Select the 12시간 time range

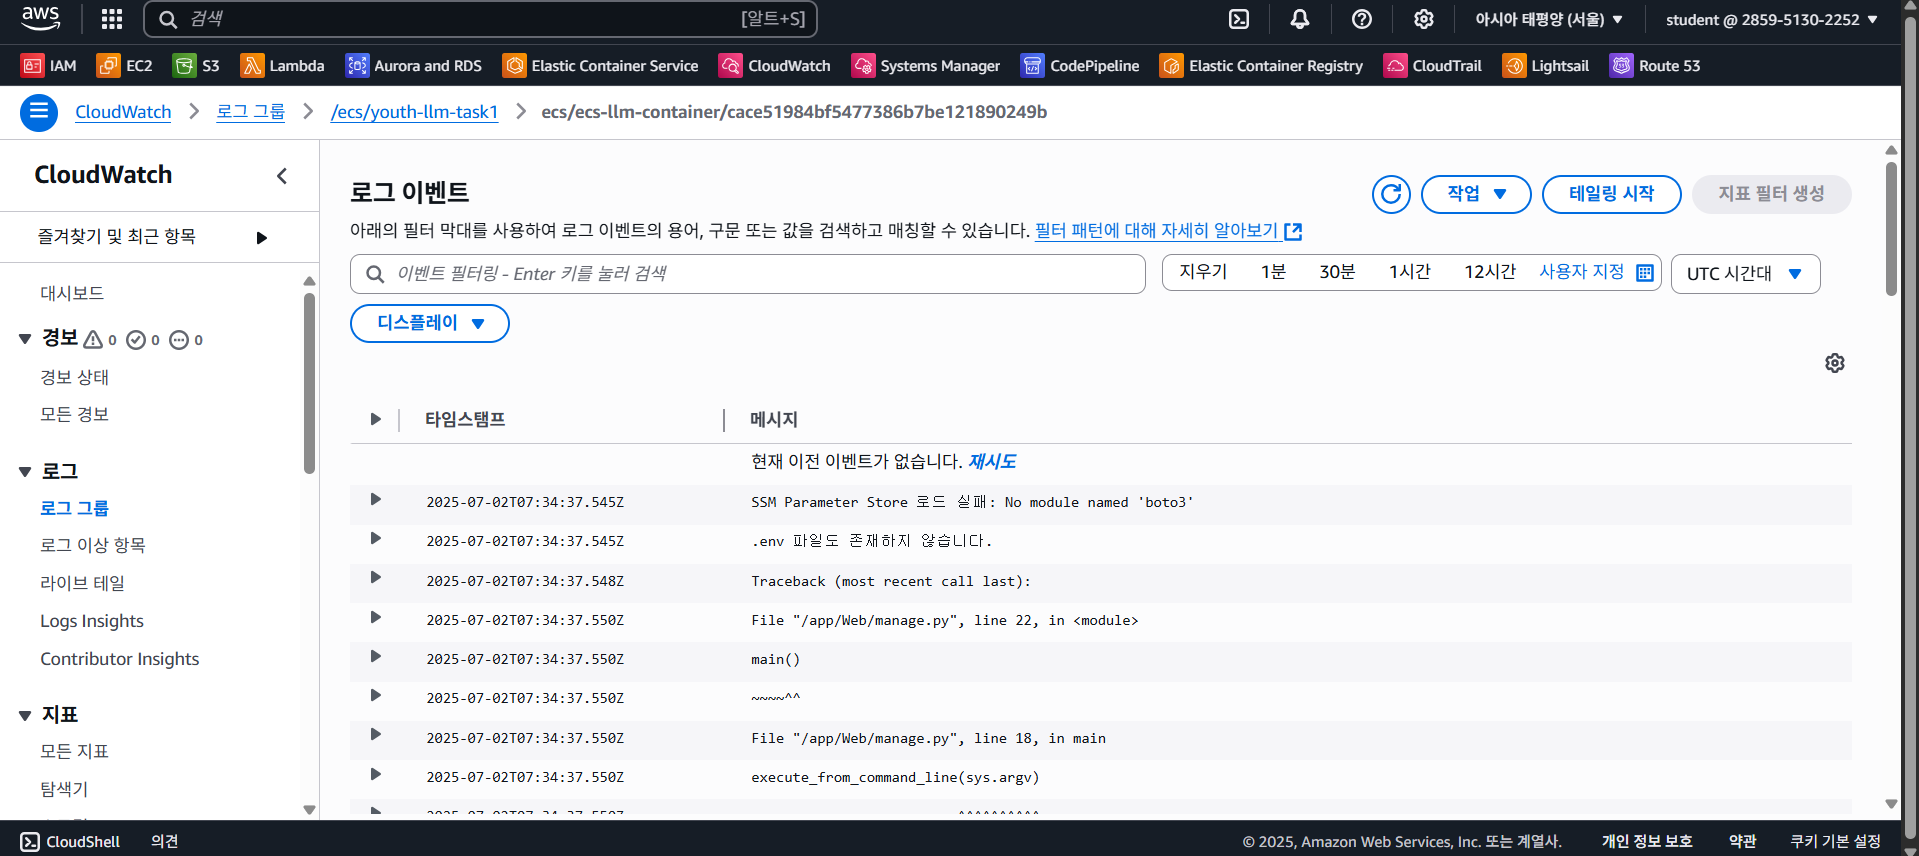(x=1490, y=272)
